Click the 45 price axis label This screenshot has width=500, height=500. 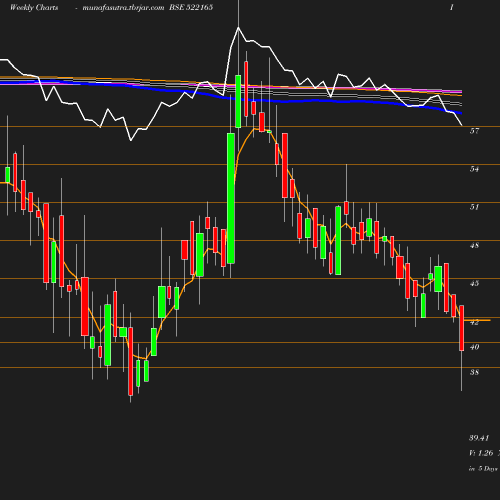coord(474,283)
